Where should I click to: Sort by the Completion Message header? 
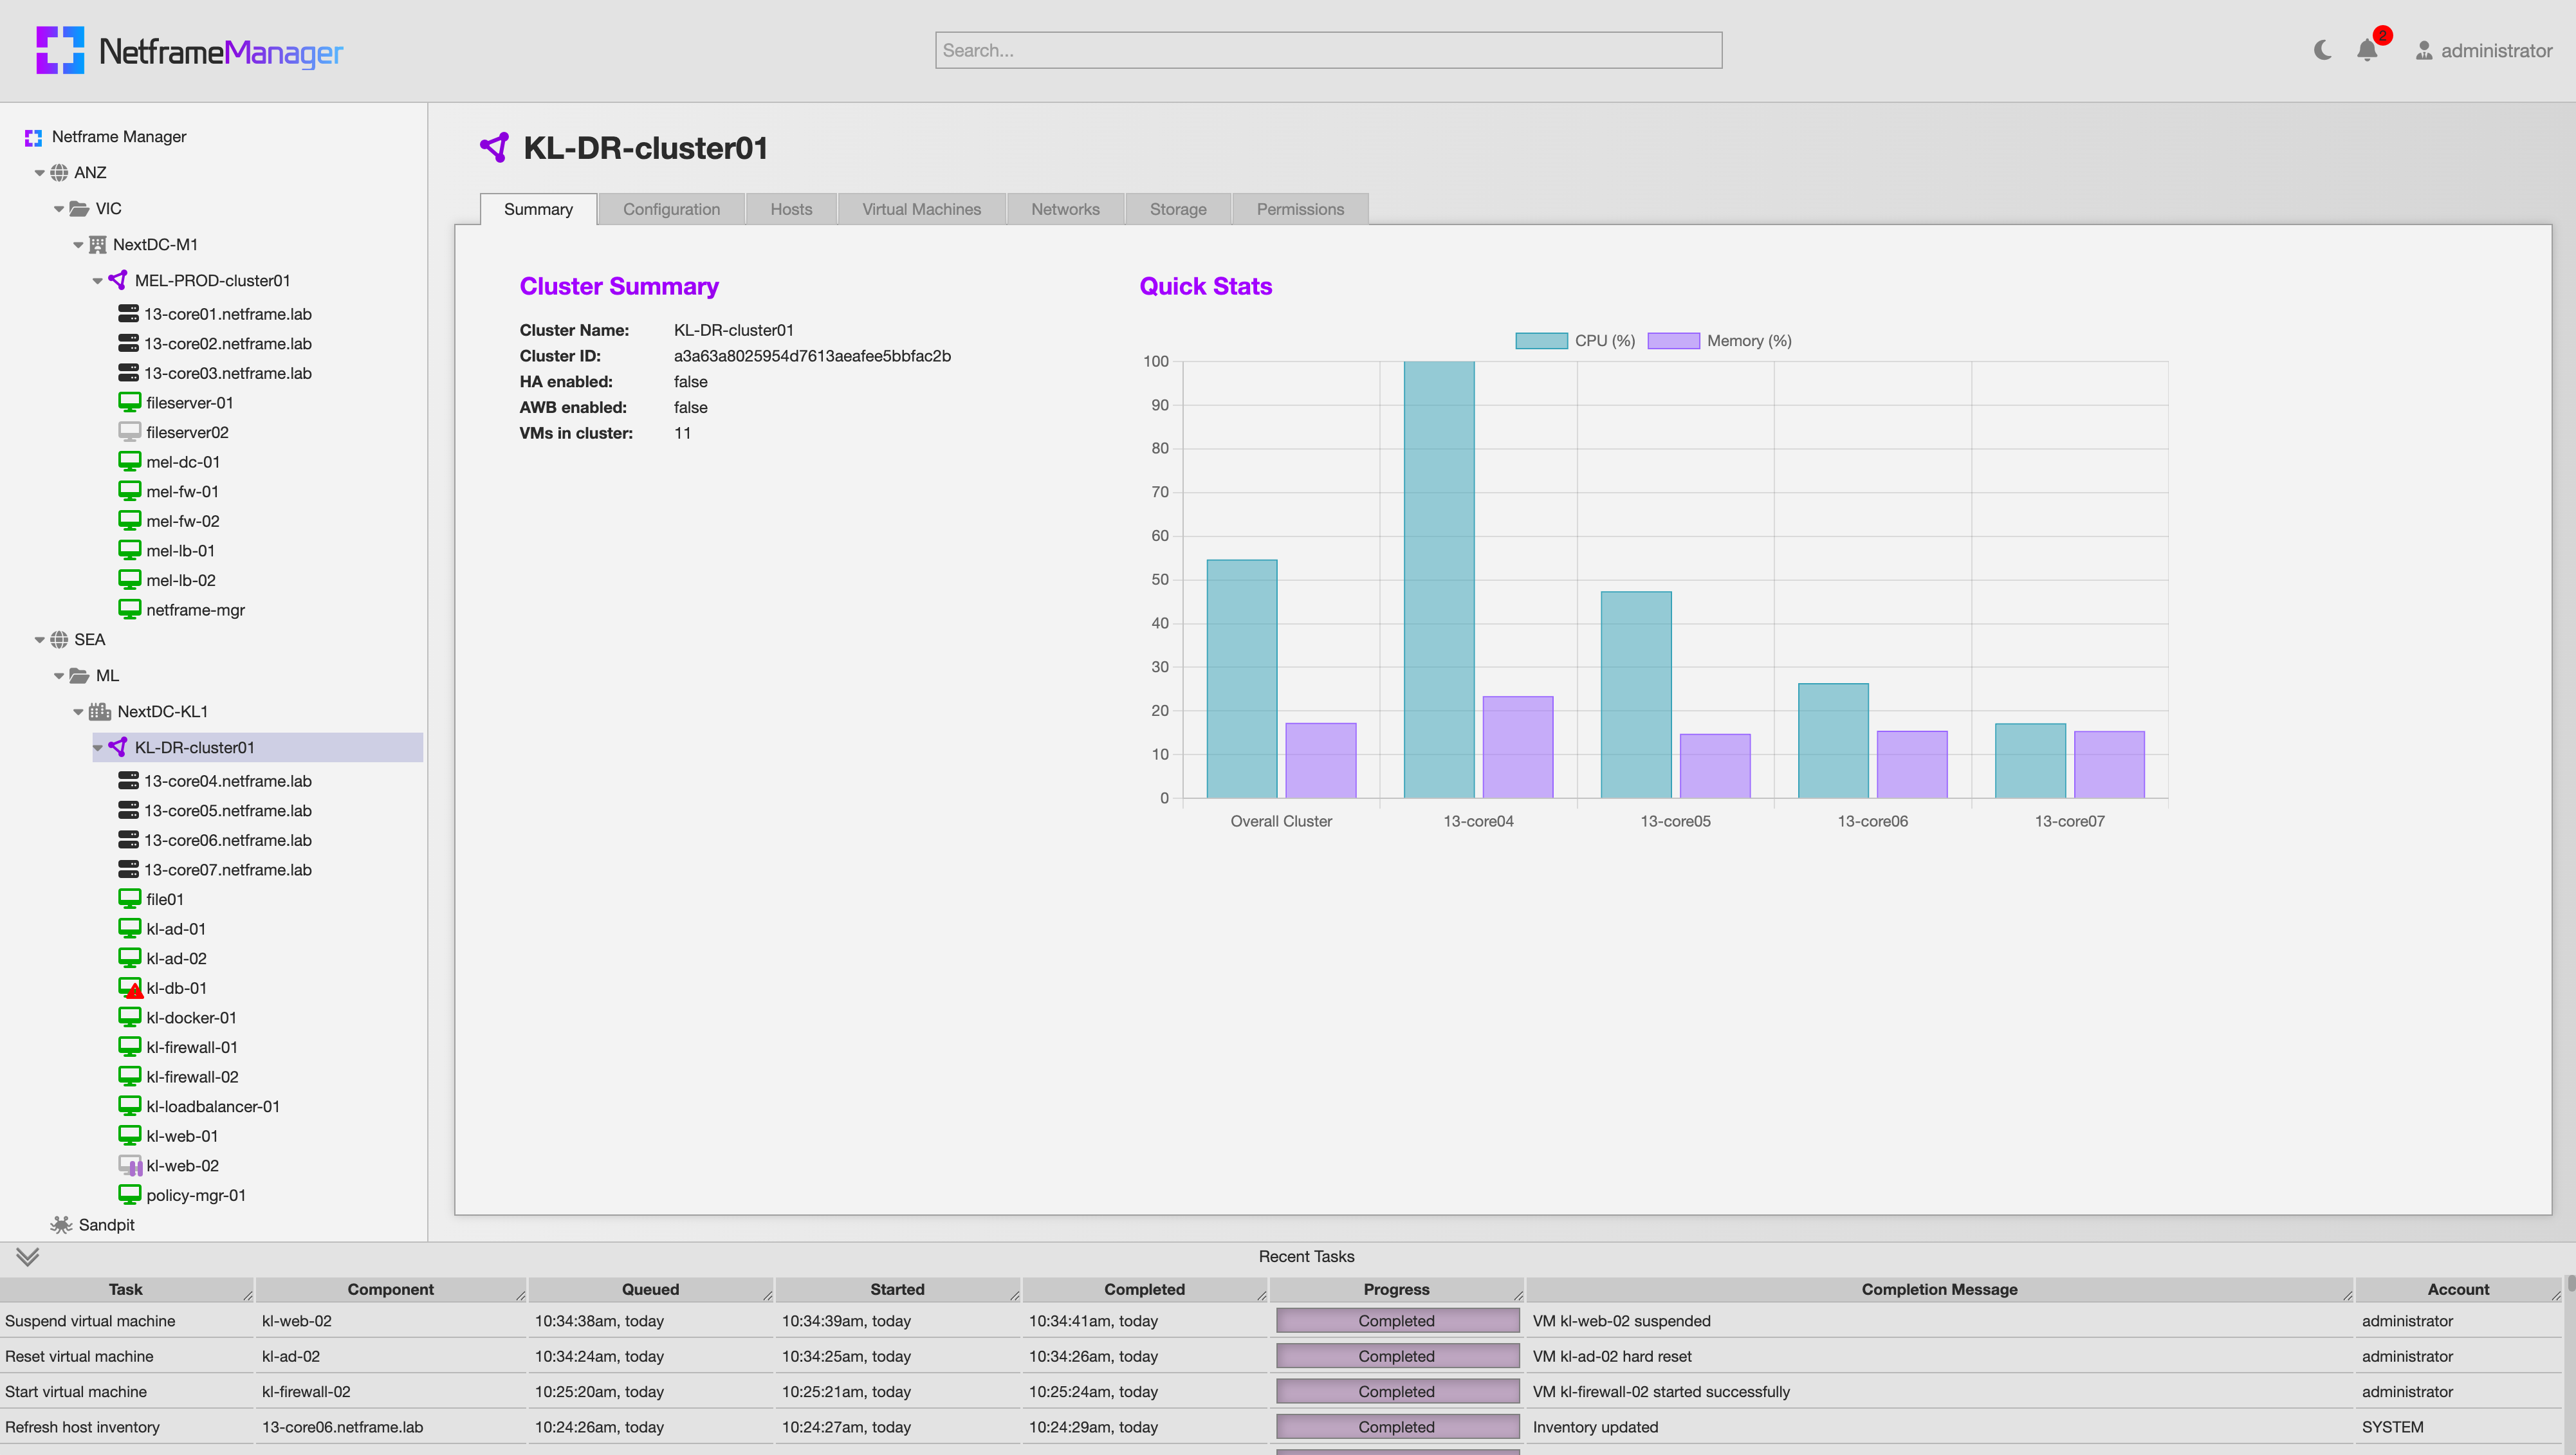[x=1939, y=1290]
